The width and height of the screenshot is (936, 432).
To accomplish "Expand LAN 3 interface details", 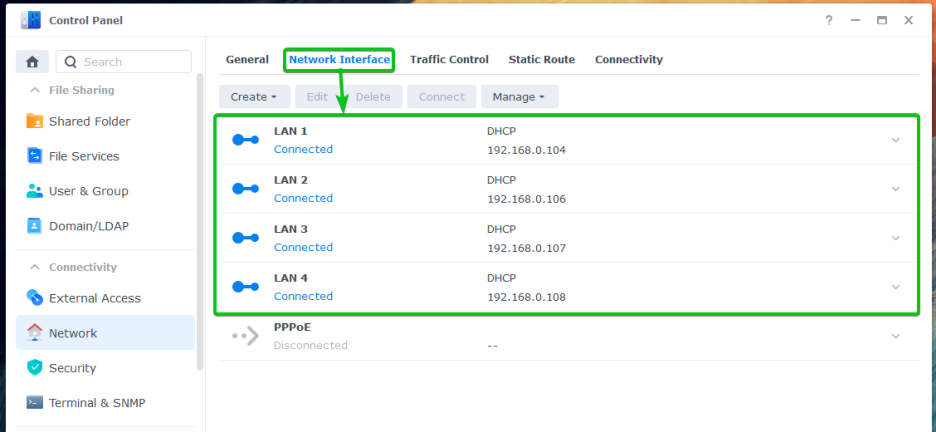I will pyautogui.click(x=895, y=238).
